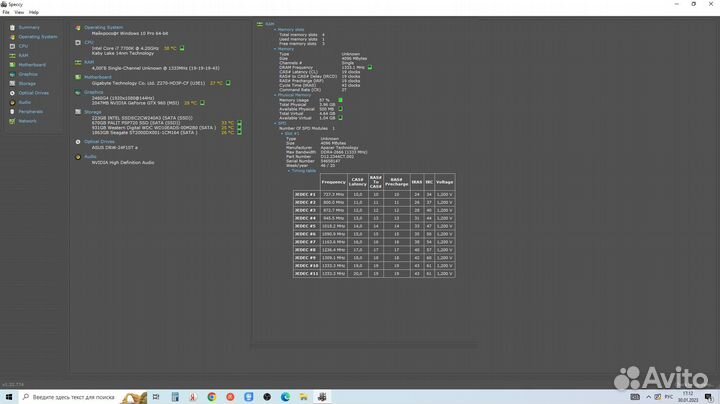The height and width of the screenshot is (404, 720).
Task: Click the Available Virtual tray icon
Action: coord(340,118)
